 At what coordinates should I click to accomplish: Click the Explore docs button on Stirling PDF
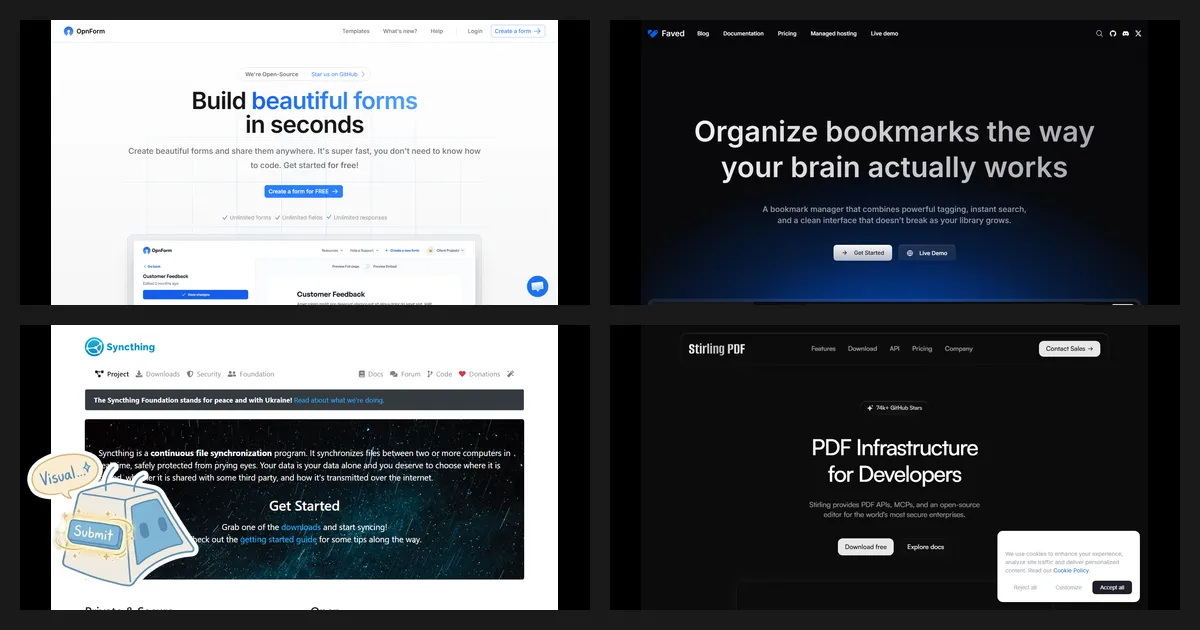tap(925, 547)
